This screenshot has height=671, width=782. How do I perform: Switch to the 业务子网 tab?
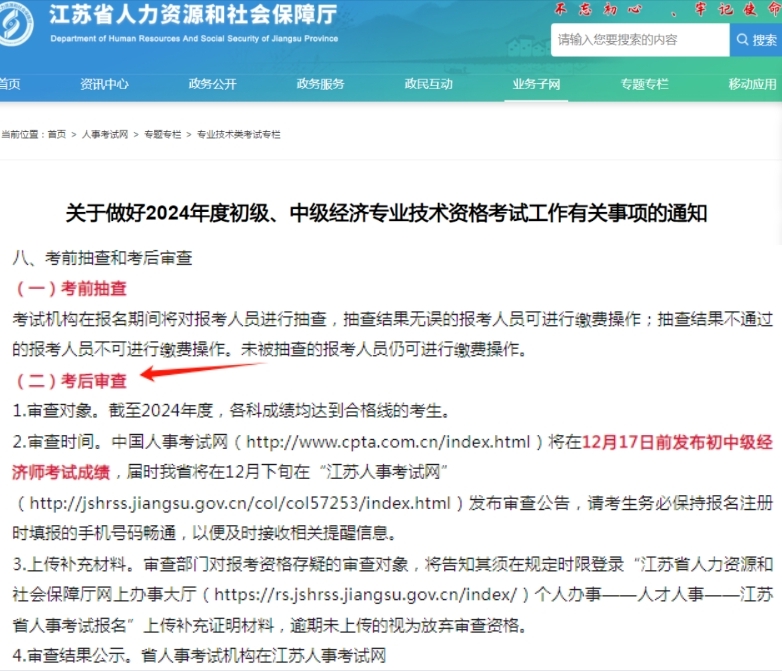pyautogui.click(x=536, y=84)
